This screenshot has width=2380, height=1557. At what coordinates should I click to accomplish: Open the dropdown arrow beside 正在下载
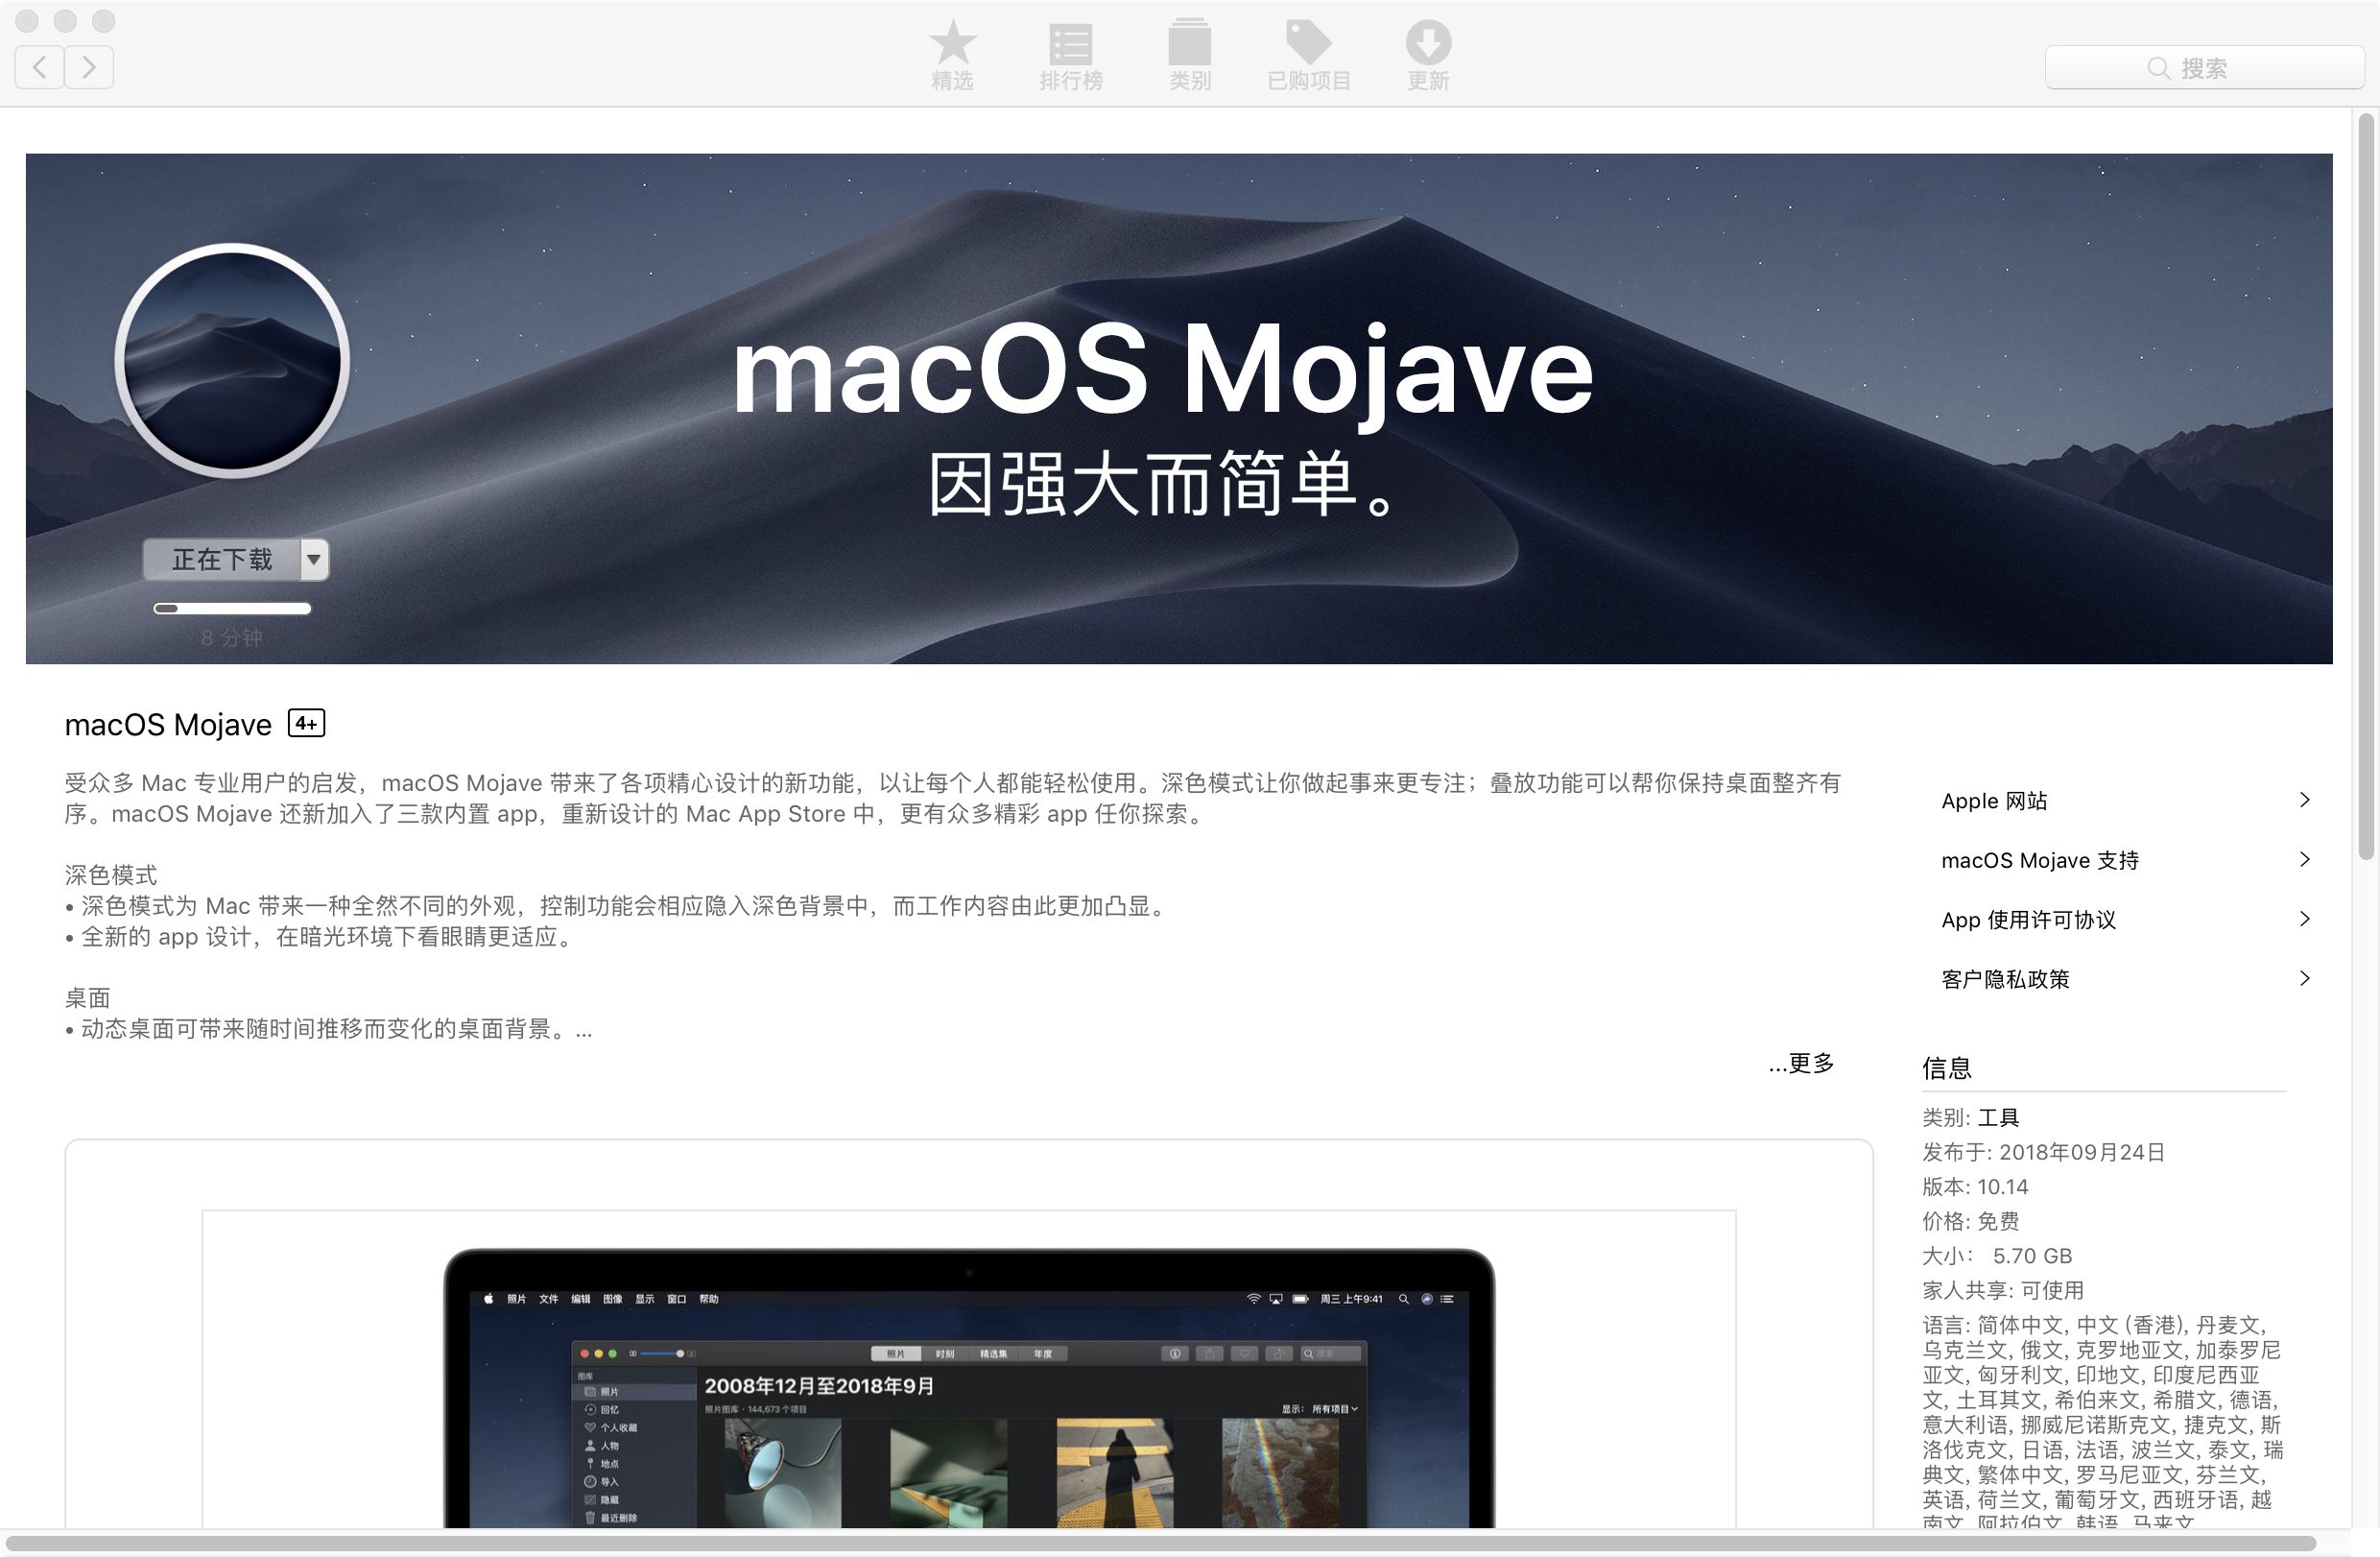click(x=314, y=560)
